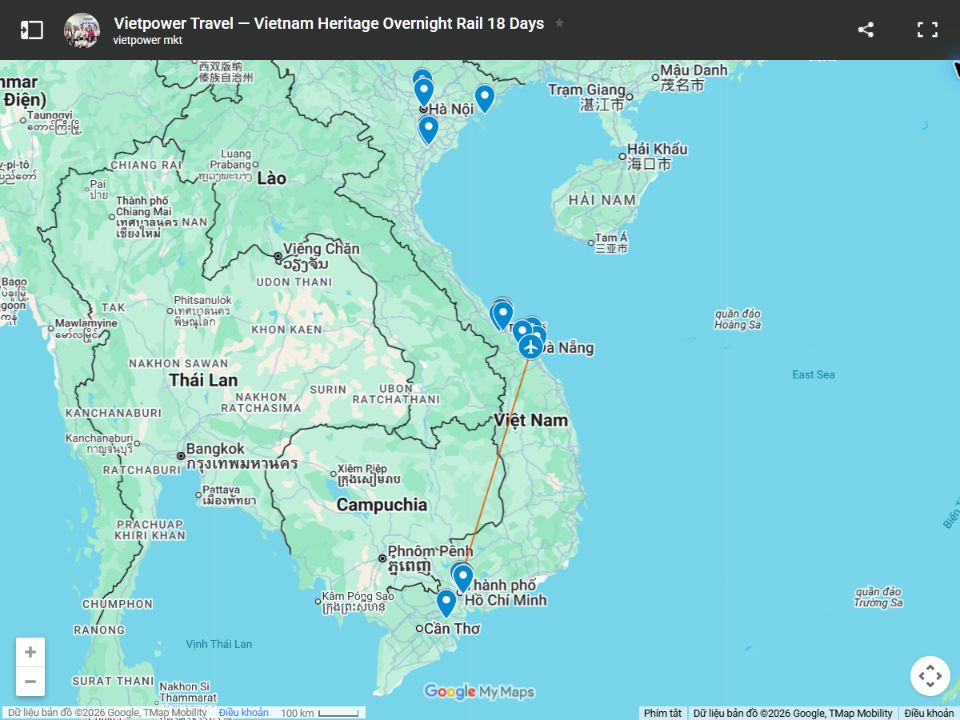Click the pin marker near Cần Thơ
The image size is (960, 720).
[x=446, y=602]
